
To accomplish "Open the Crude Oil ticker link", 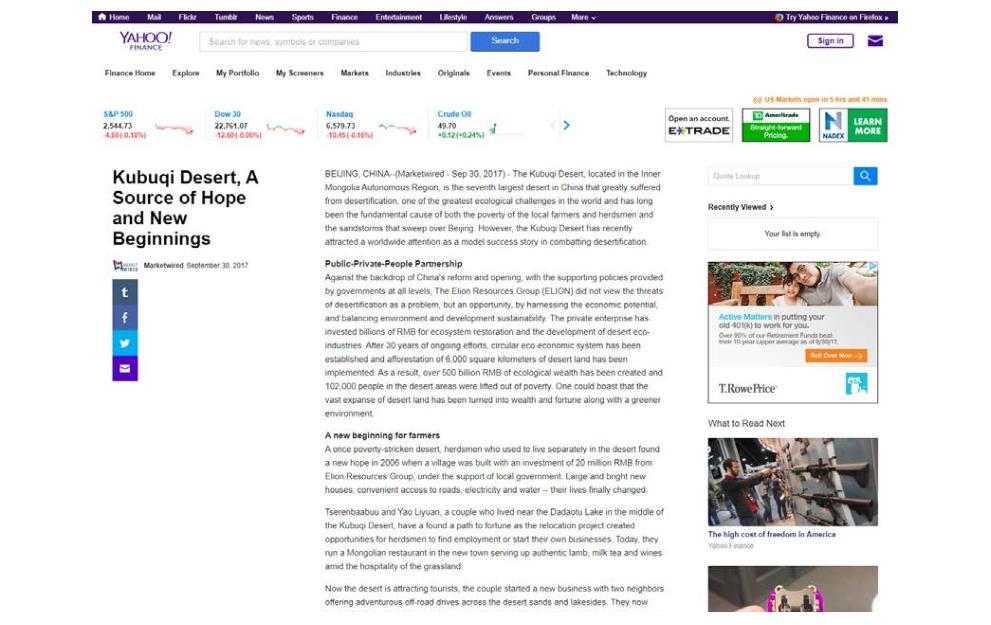I will [x=454, y=114].
